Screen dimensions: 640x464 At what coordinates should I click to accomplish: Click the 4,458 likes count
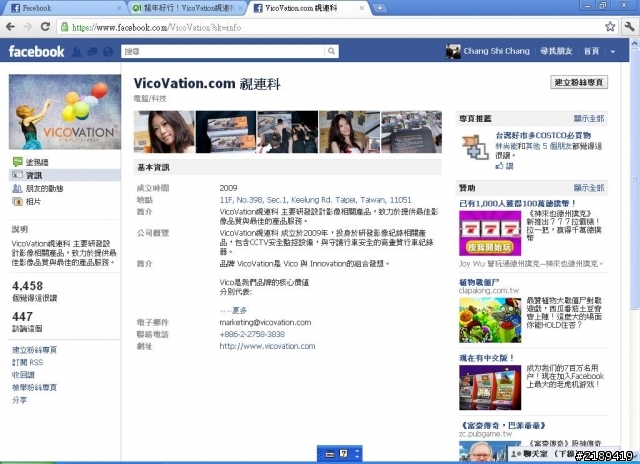27,286
